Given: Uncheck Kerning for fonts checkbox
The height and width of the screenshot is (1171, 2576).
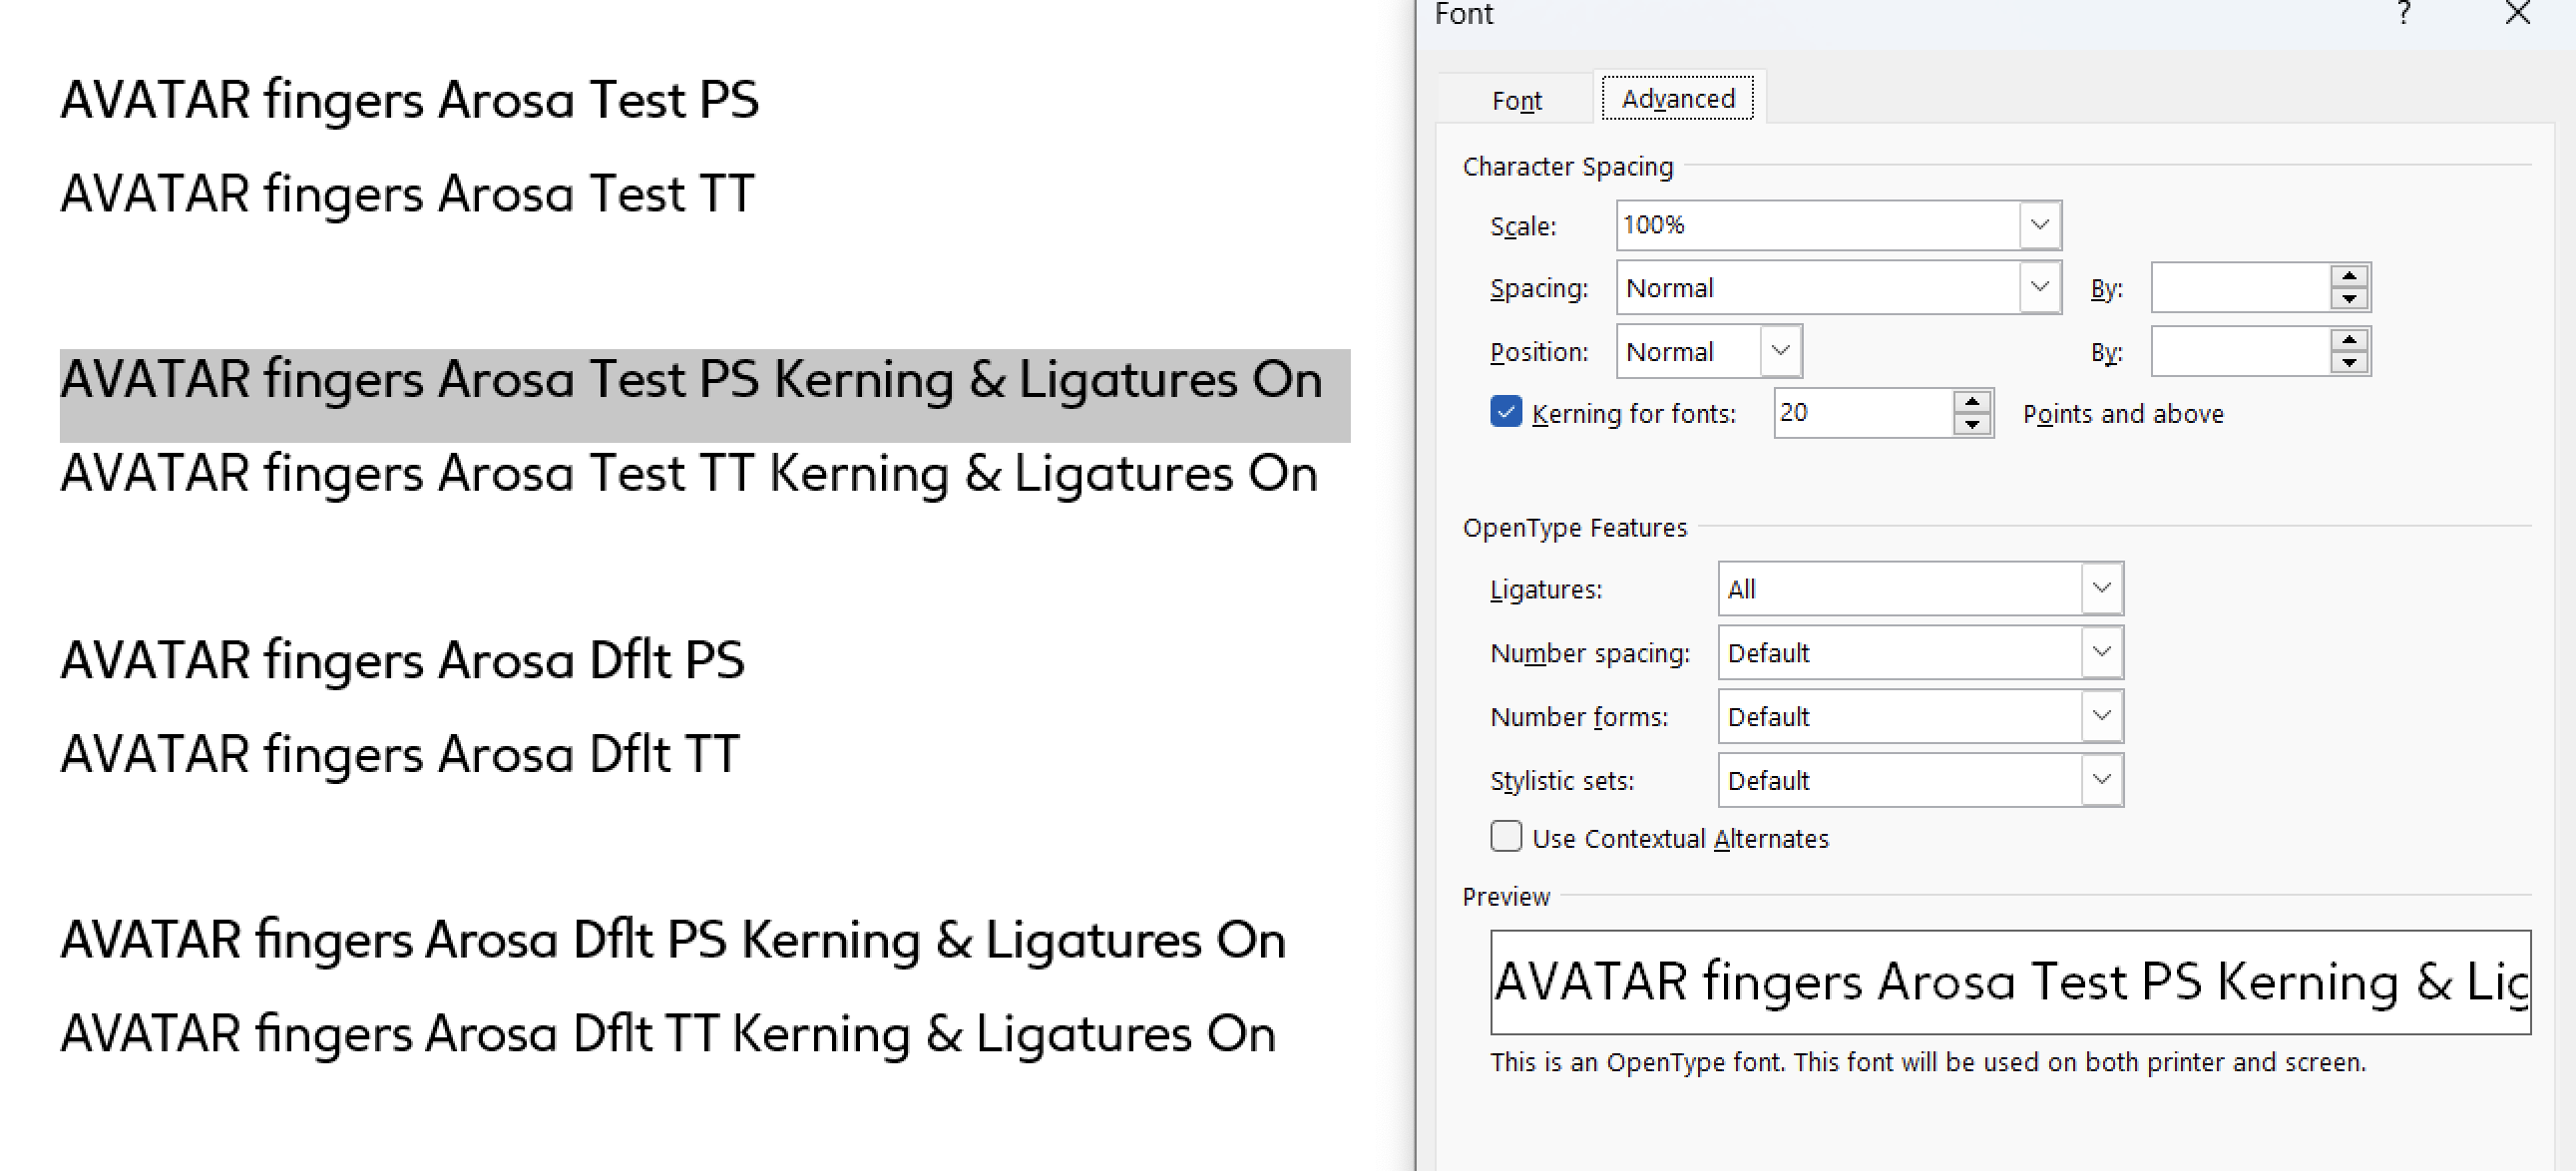Looking at the screenshot, I should pos(1505,412).
